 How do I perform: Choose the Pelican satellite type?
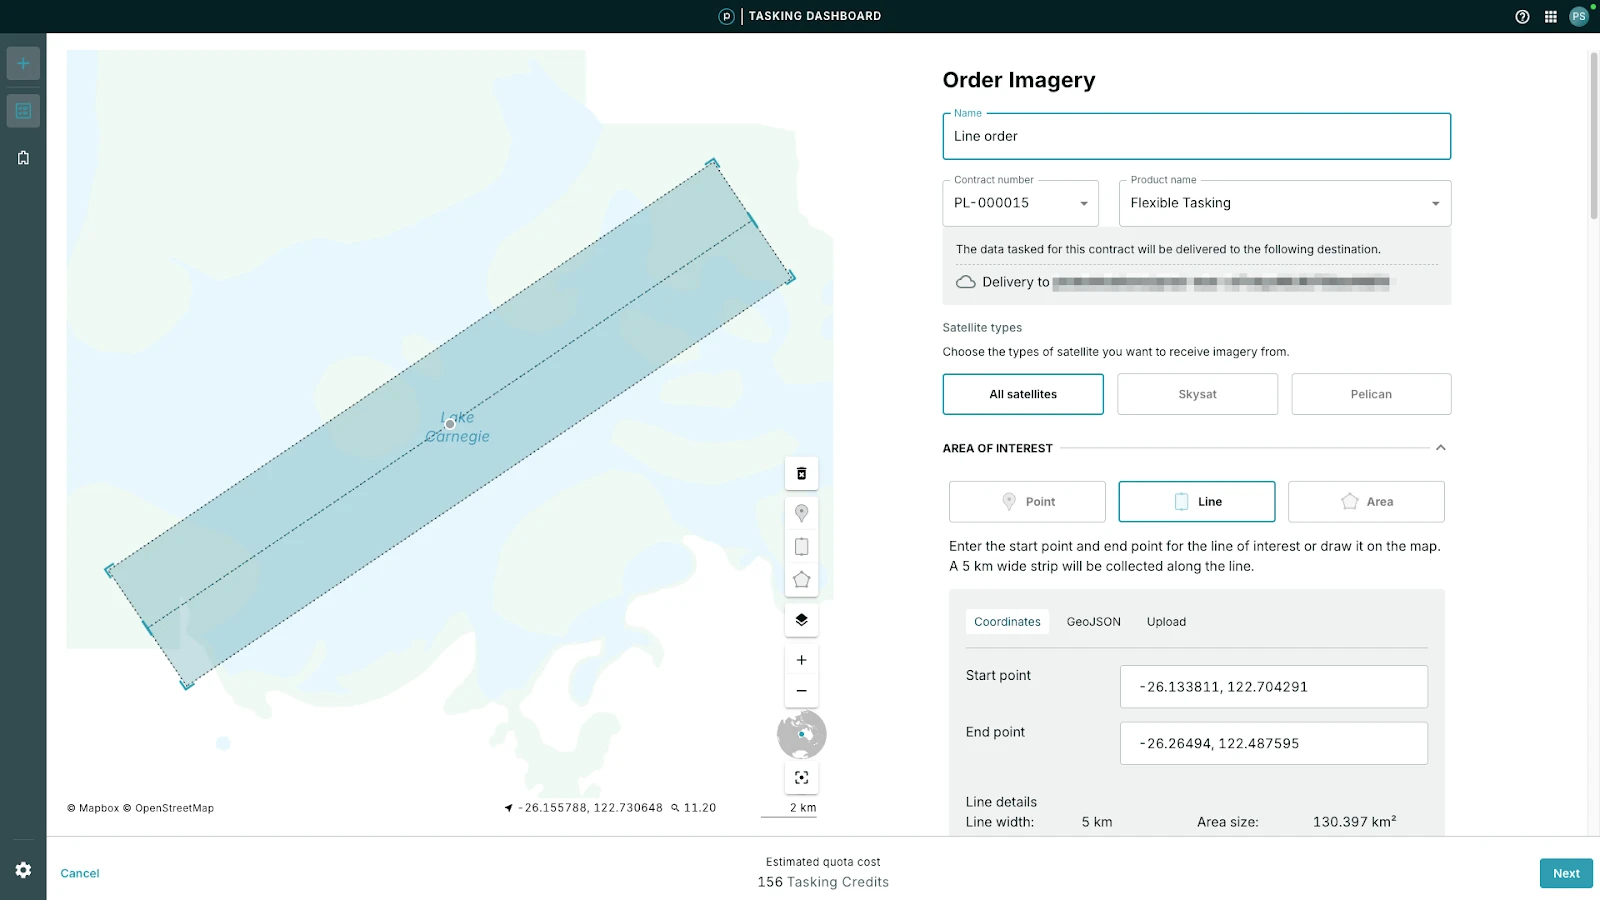tap(1371, 394)
